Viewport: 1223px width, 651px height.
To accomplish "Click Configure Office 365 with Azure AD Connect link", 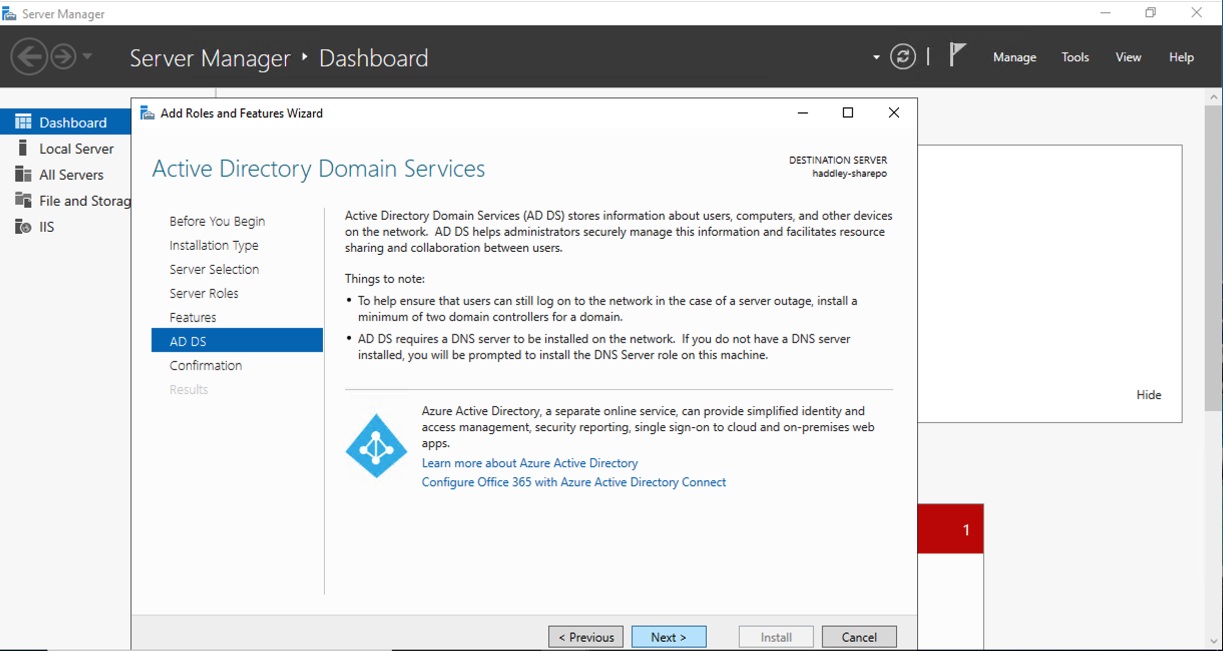I will pos(574,482).
